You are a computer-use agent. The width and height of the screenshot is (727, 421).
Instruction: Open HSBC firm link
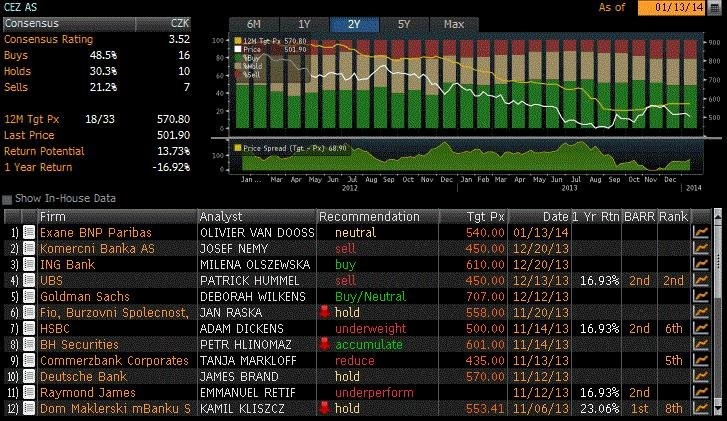click(x=55, y=328)
